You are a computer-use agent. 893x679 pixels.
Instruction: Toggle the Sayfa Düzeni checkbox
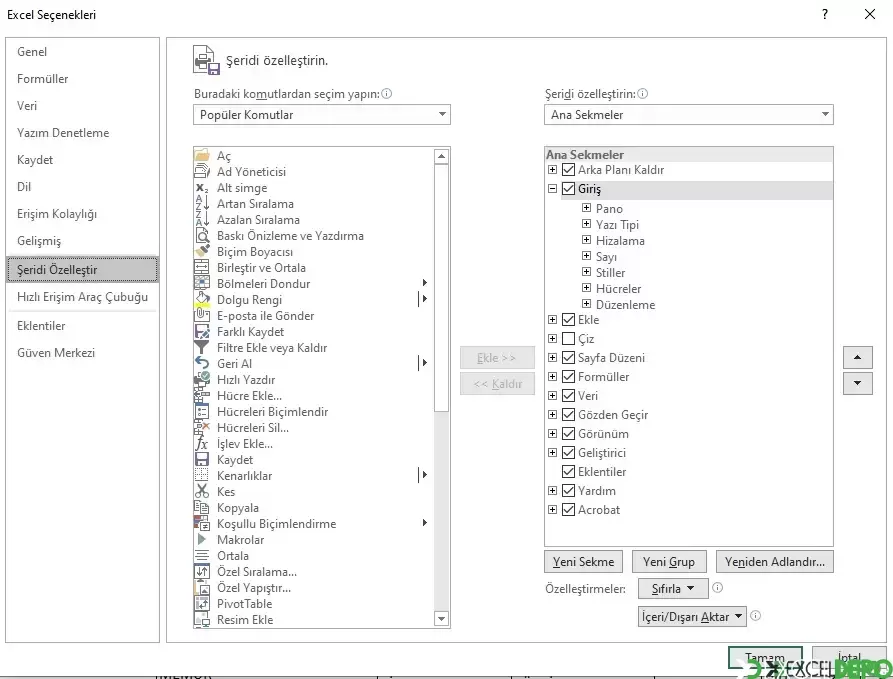[x=568, y=357]
